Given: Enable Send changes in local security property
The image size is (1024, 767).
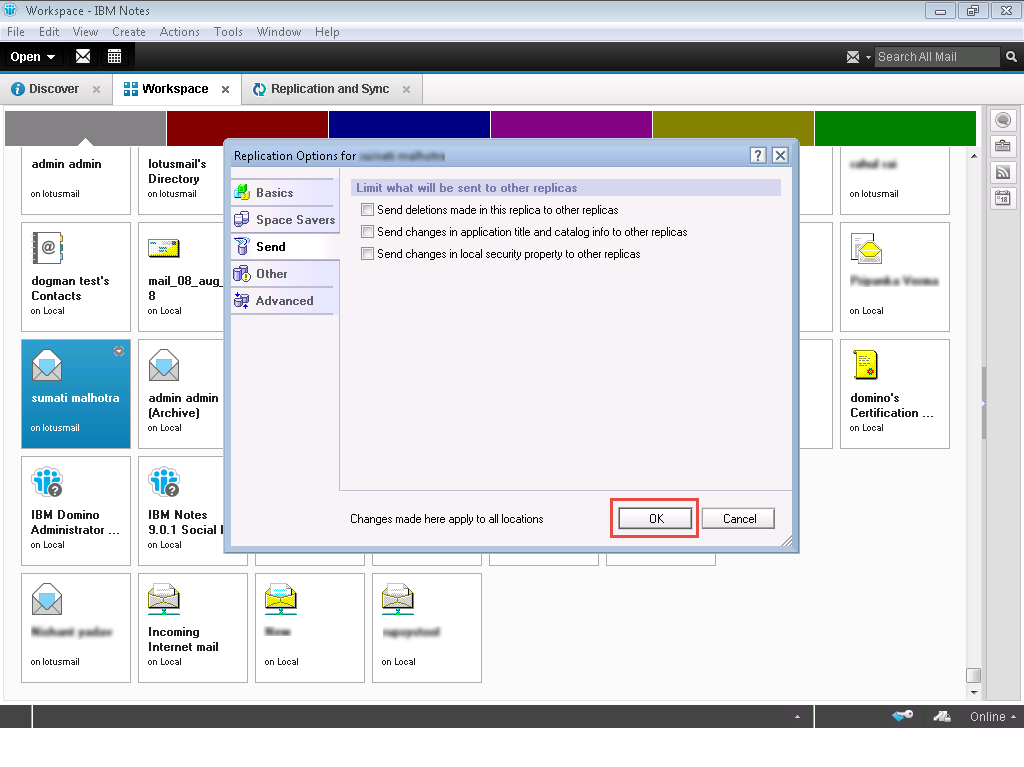Looking at the screenshot, I should (x=368, y=254).
